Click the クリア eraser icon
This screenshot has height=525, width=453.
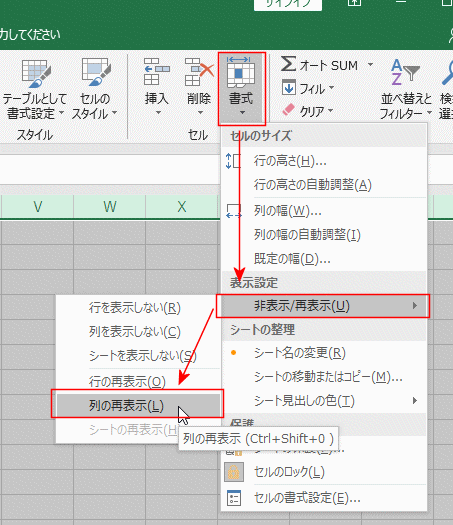click(289, 110)
